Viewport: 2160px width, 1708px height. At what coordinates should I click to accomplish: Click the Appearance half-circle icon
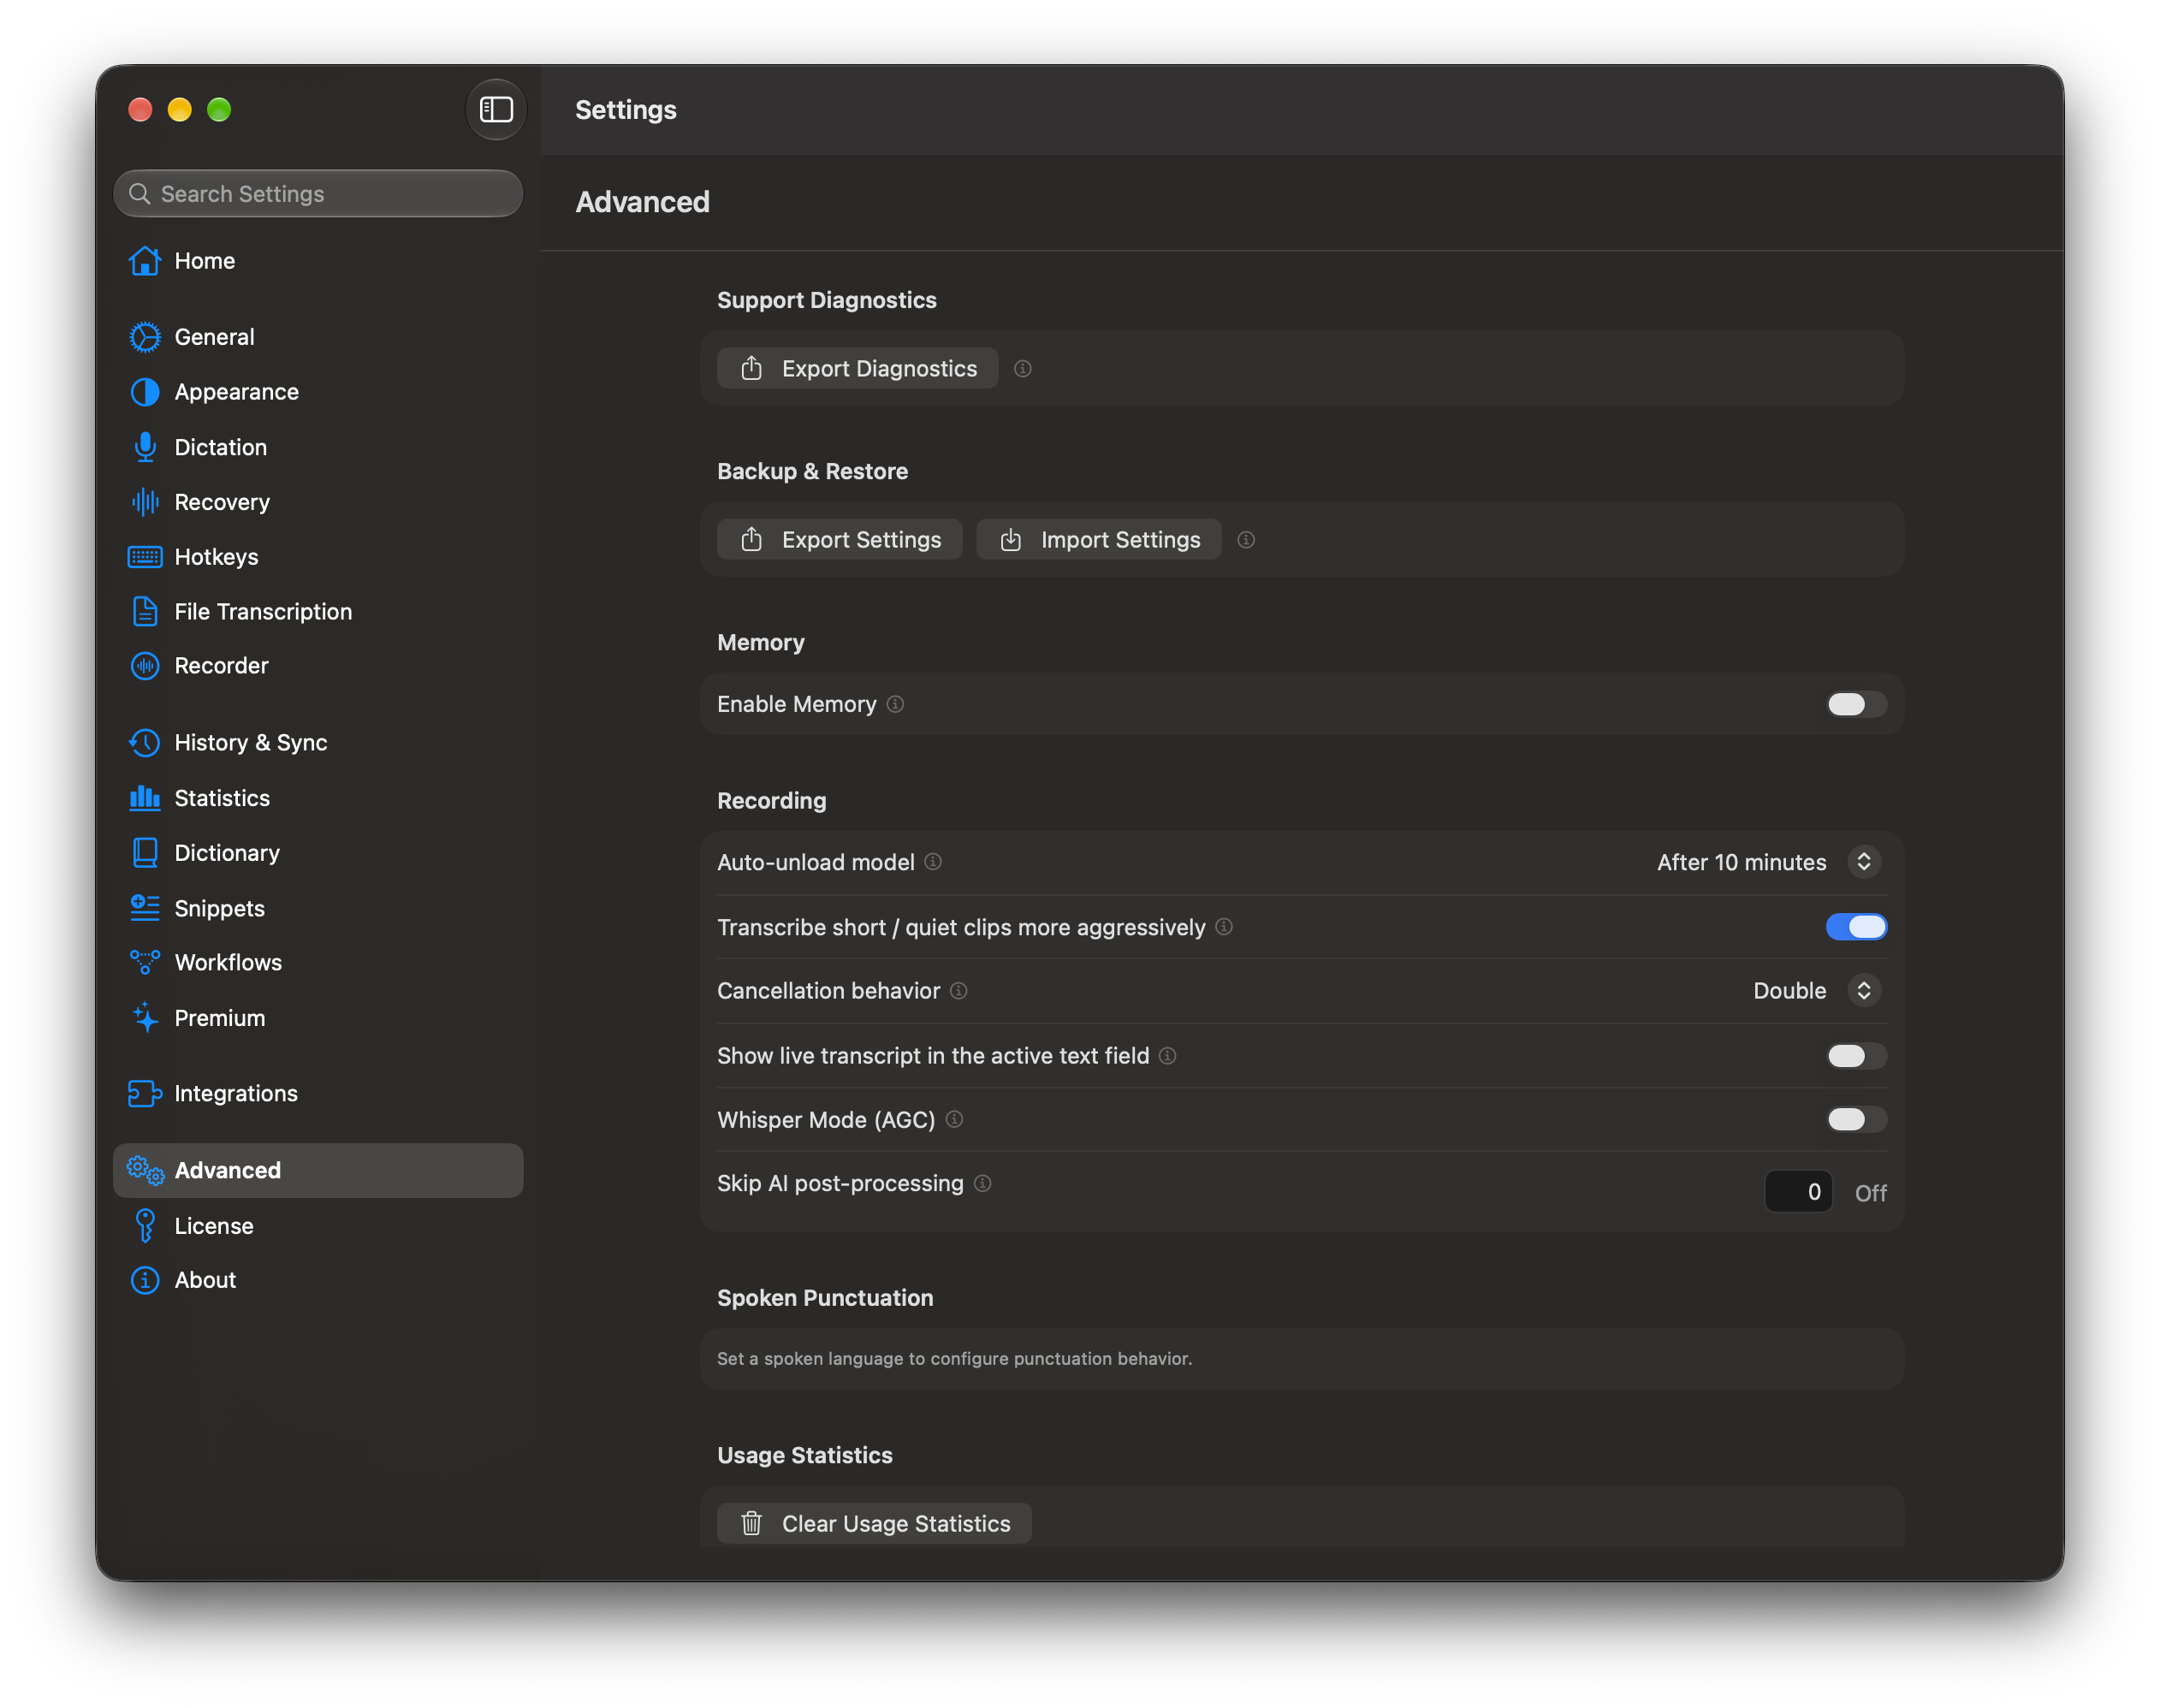[x=145, y=392]
